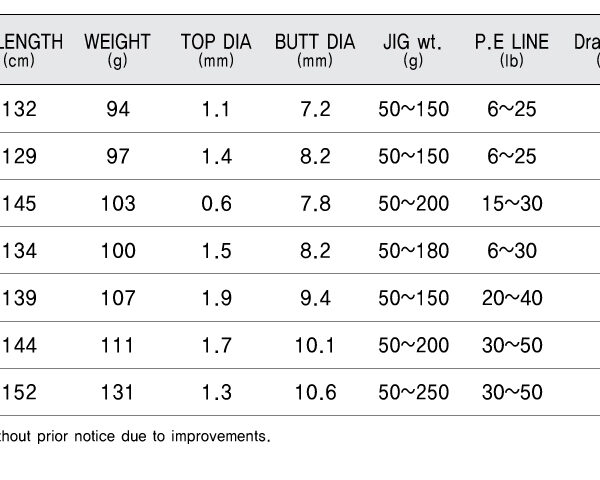Select the butt diameter cell 10.1
Screen dimensions: 600x480
click(x=315, y=345)
